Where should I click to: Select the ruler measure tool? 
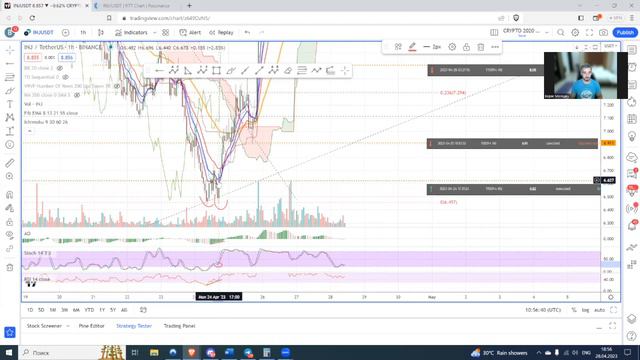pos(10,163)
